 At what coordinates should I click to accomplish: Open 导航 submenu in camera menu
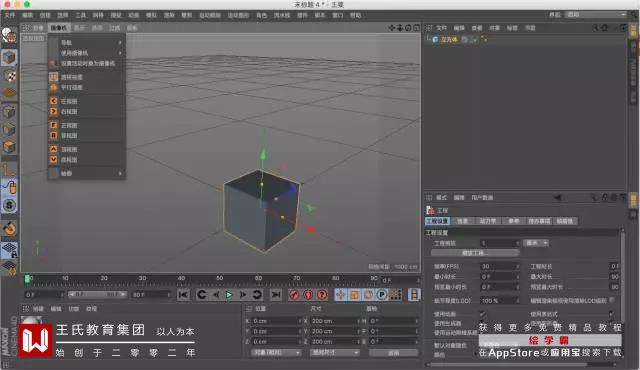[x=87, y=42]
